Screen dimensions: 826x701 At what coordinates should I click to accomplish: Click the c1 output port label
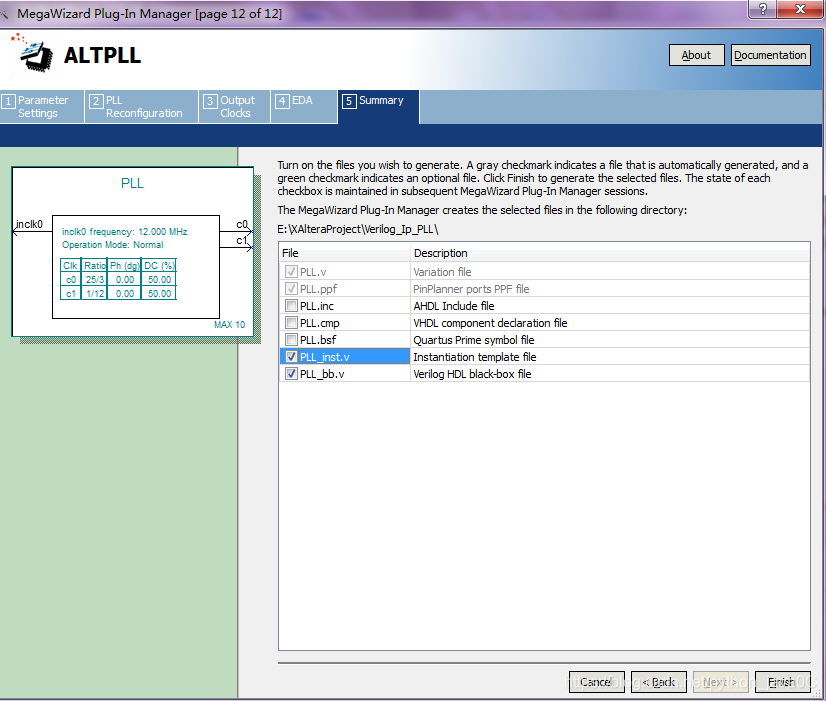(241, 240)
